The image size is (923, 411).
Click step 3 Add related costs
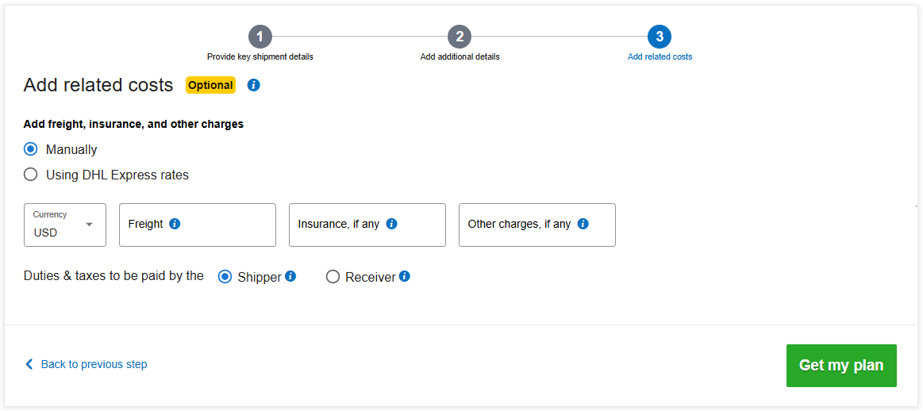pyautogui.click(x=659, y=37)
